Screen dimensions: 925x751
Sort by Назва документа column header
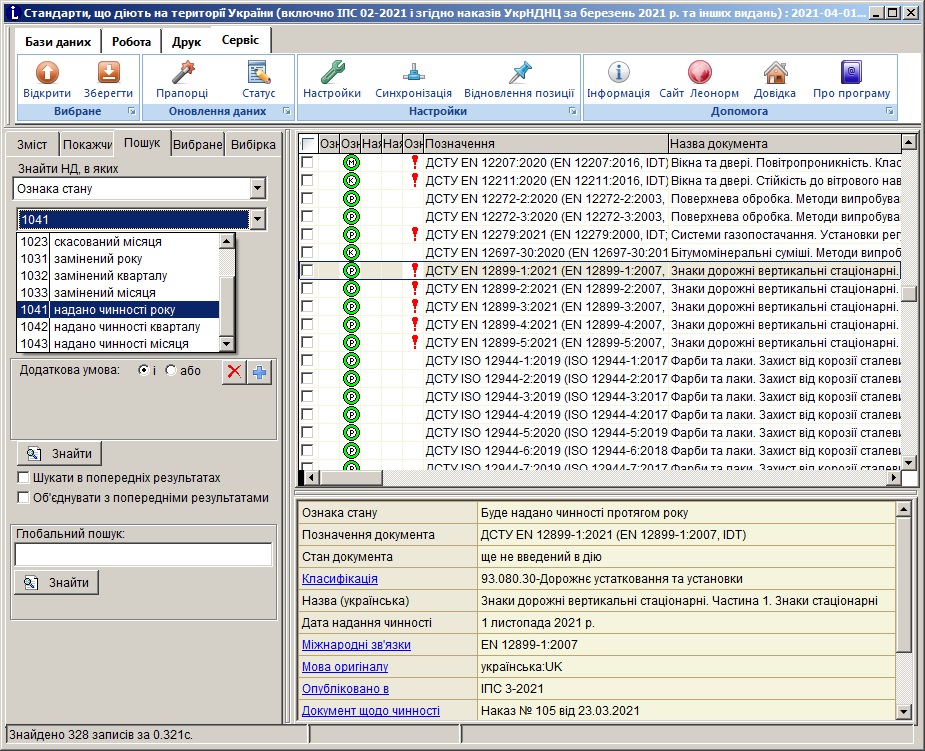785,143
